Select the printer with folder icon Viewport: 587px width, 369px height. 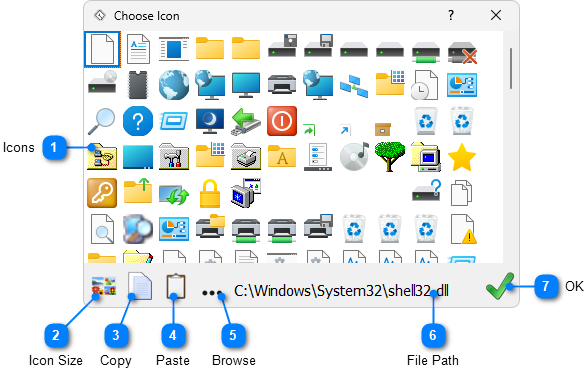tap(210, 226)
